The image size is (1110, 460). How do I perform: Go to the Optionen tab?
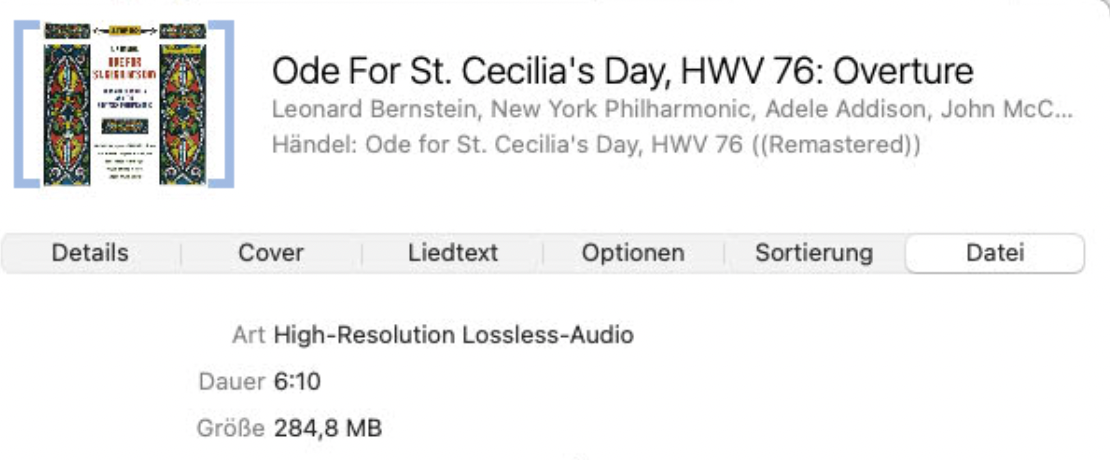(x=633, y=253)
